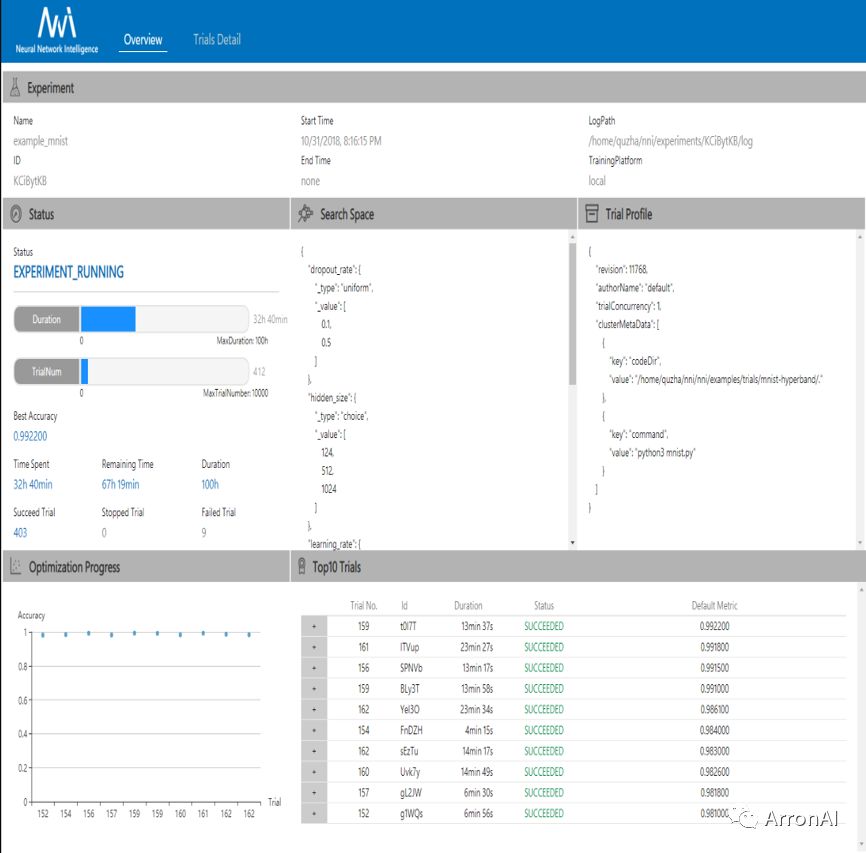The image size is (866, 853).
Task: Click the Search Space panel scrollbar
Action: tap(572, 310)
